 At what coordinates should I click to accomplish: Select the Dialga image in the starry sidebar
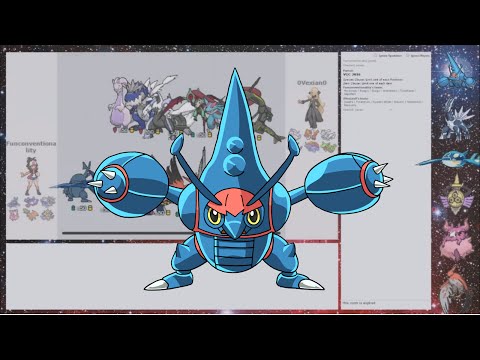click(x=456, y=119)
